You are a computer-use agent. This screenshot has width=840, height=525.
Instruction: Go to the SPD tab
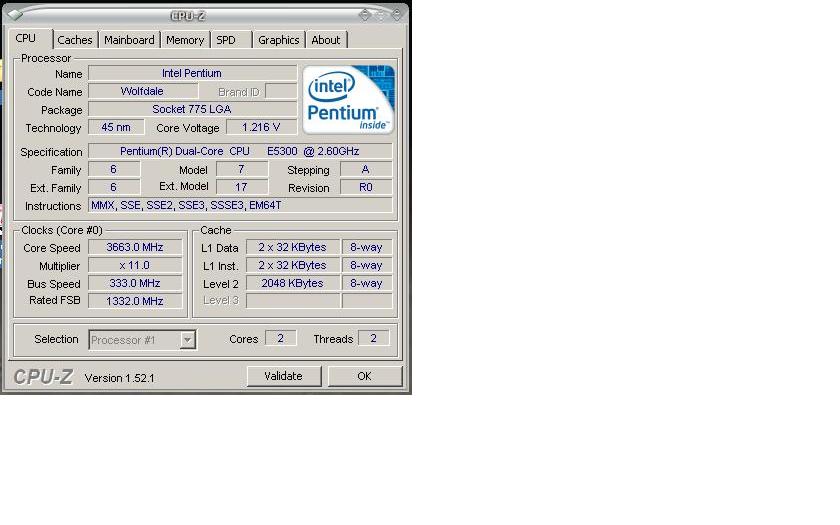tap(231, 40)
